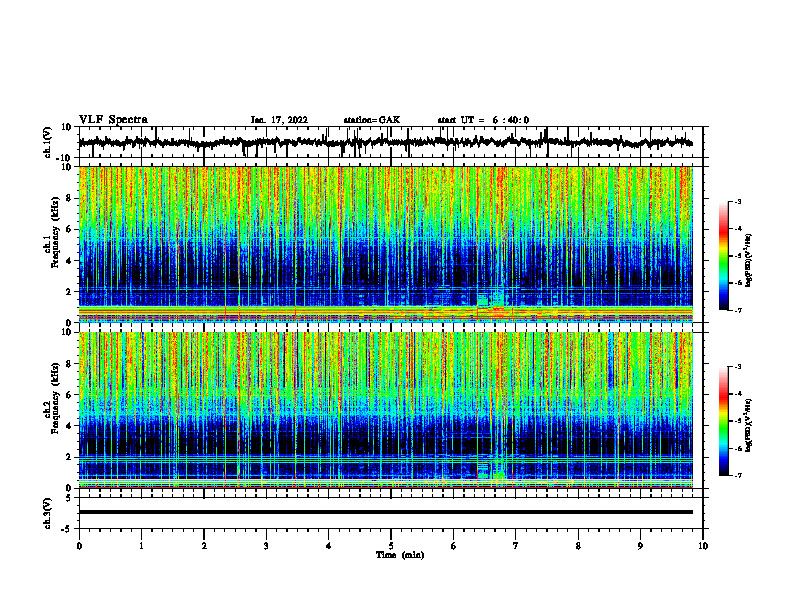
Task: Click the 'ch.3(V)' axis label
Action: point(48,513)
